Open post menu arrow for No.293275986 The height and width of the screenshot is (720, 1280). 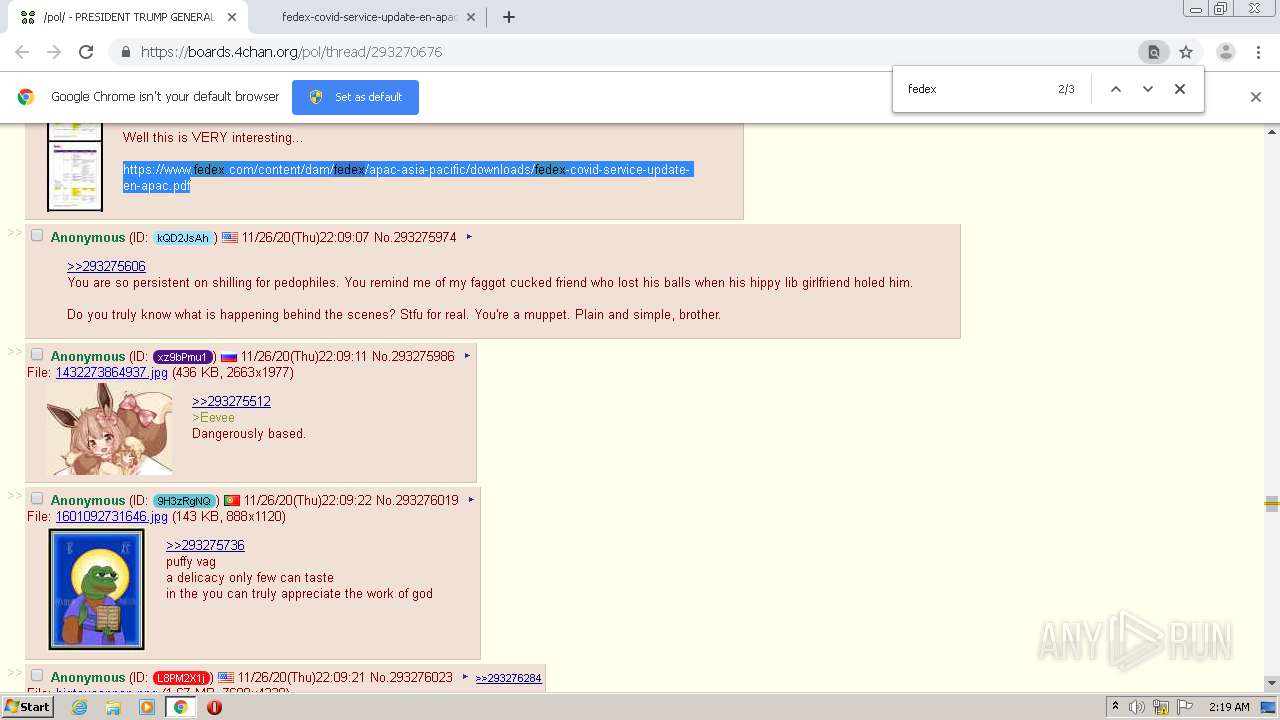click(467, 356)
